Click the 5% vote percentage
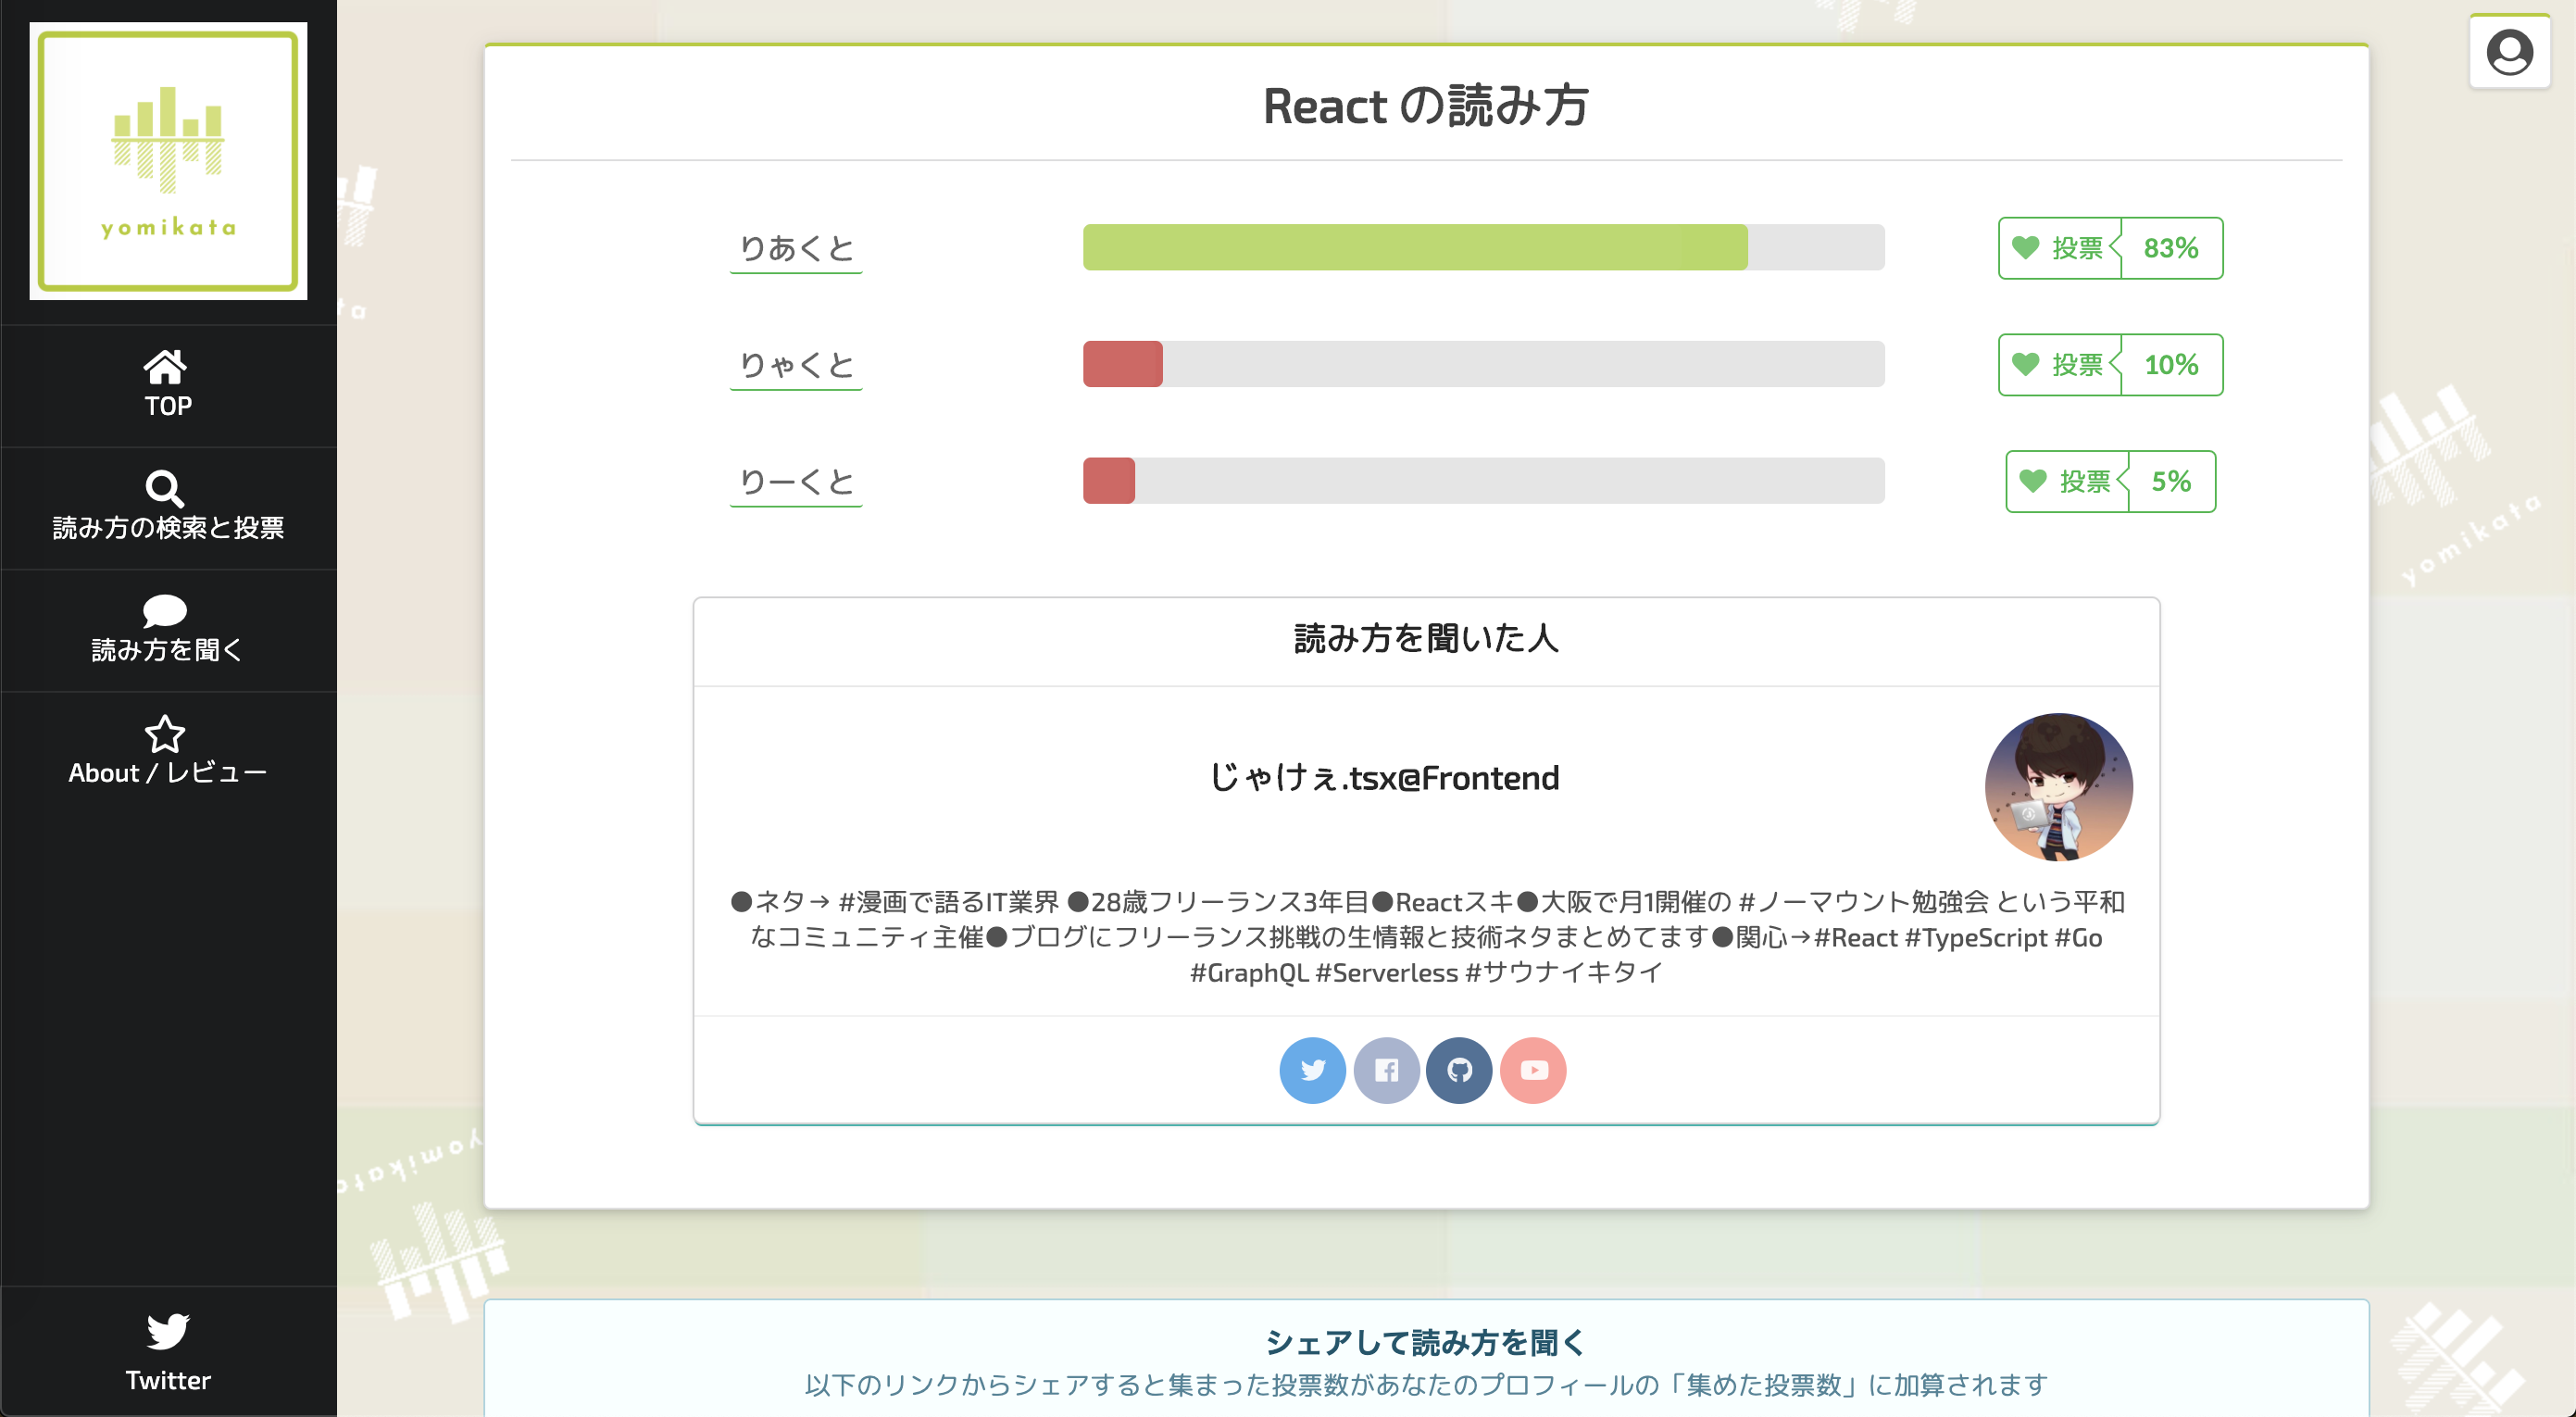Screen dimensions: 2576x1417 [x=2171, y=482]
